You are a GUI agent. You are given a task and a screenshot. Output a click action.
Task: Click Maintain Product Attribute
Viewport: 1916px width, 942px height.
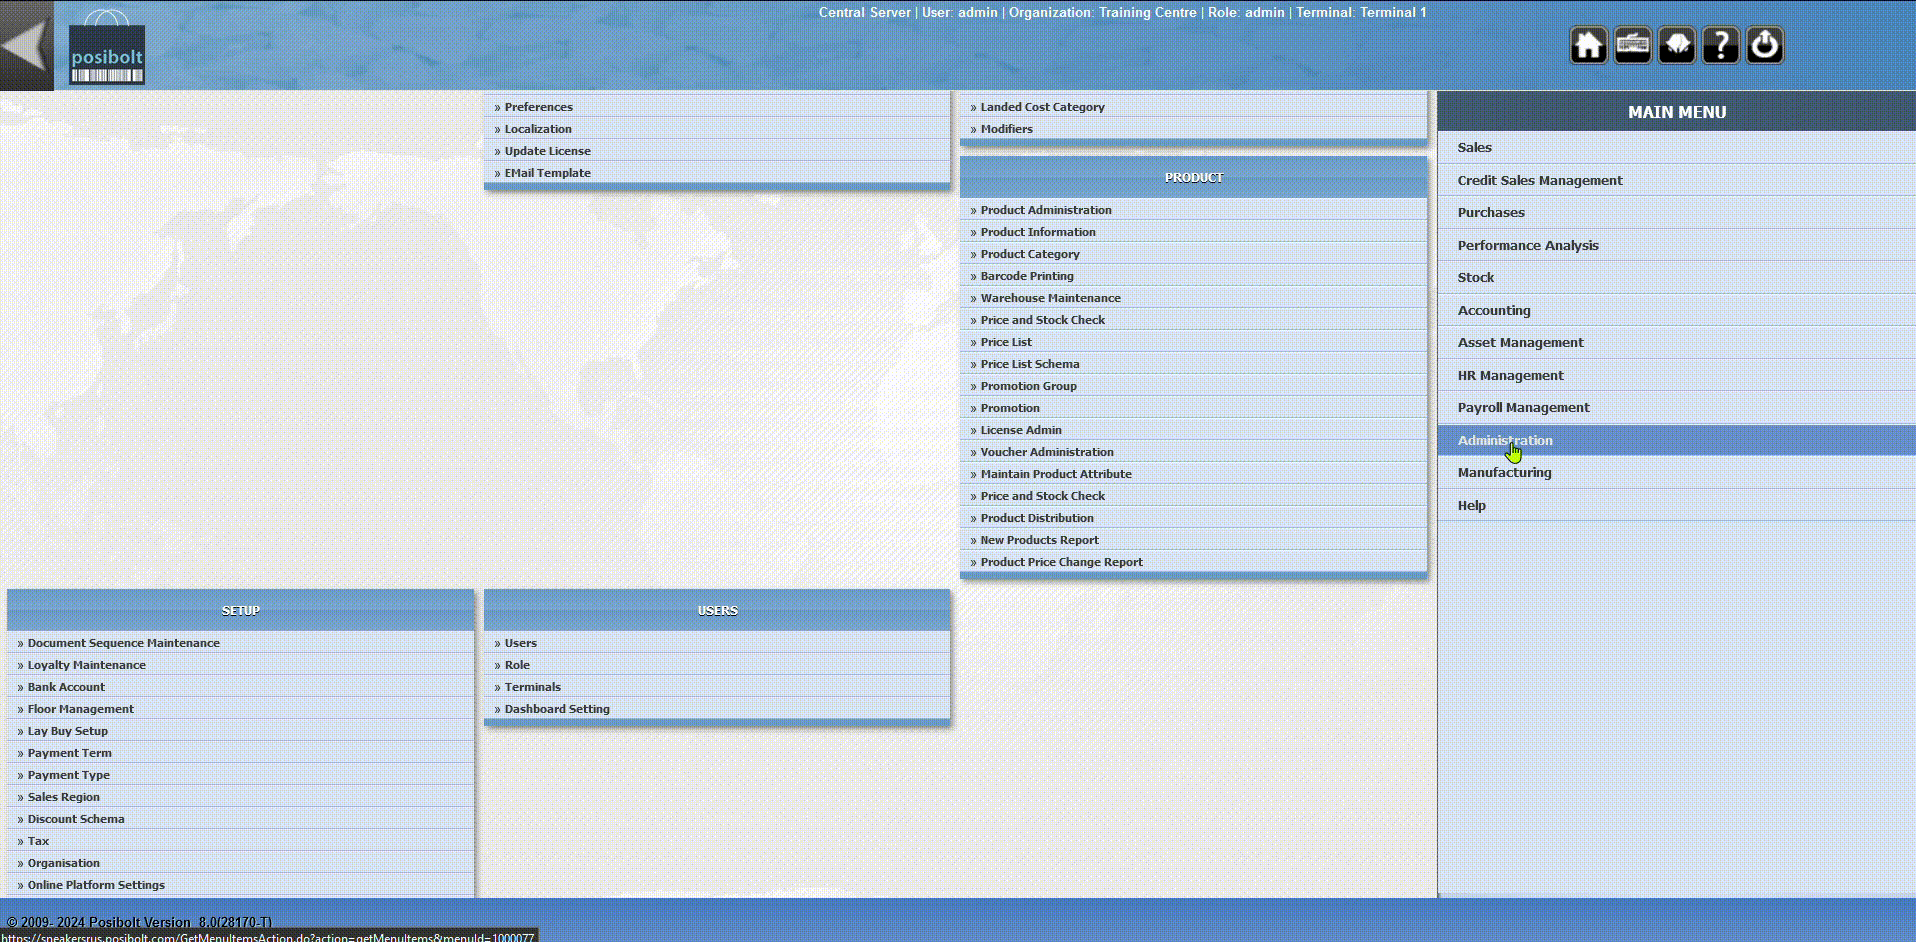point(1056,474)
